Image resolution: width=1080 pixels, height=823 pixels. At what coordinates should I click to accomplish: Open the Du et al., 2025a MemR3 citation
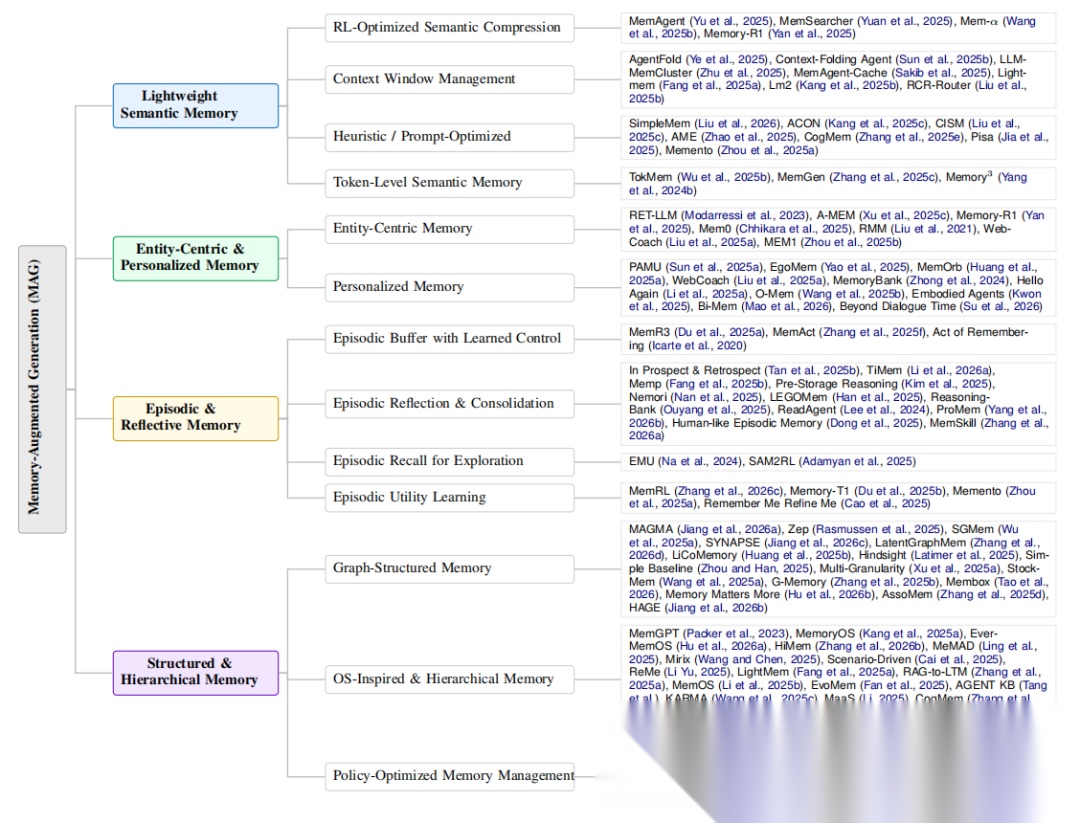point(720,333)
